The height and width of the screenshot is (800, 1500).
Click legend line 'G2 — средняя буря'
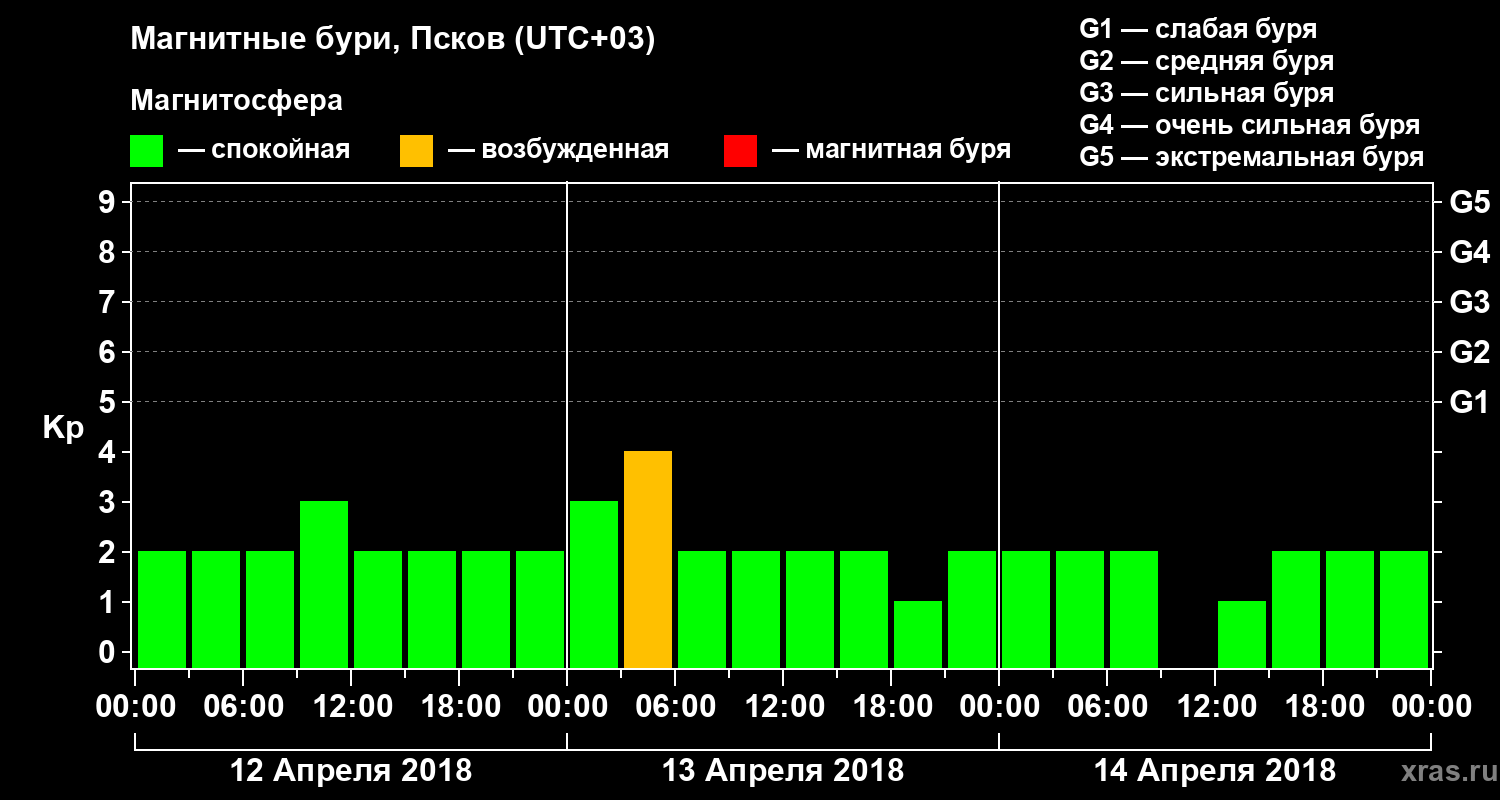click(1207, 61)
